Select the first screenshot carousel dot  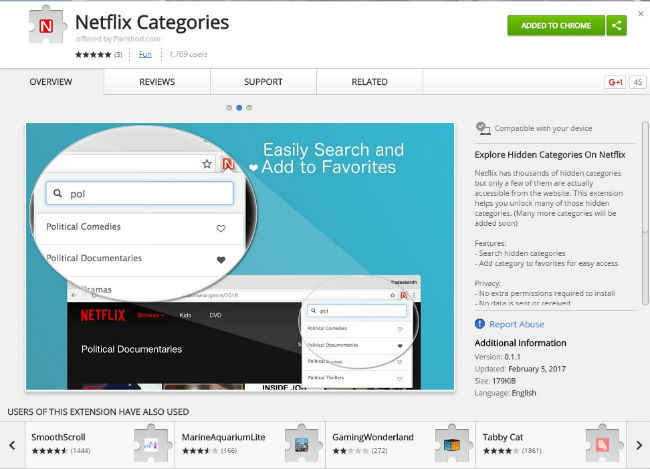coord(229,108)
